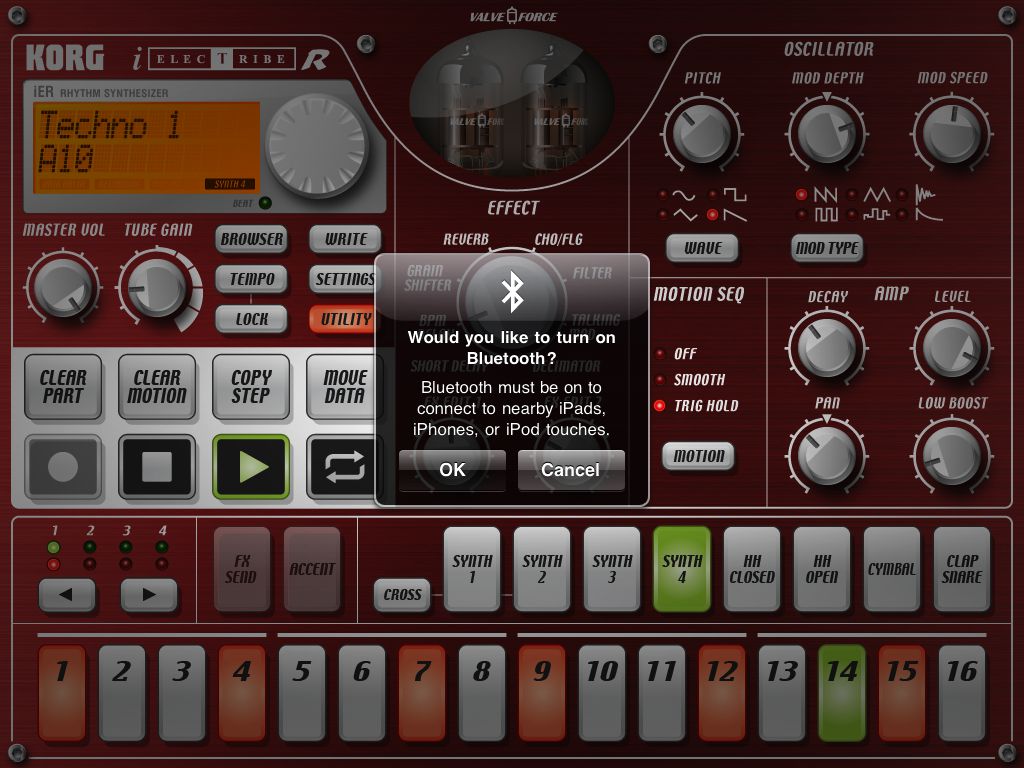Tap the large value dial beside the display
The height and width of the screenshot is (768, 1024).
317,146
